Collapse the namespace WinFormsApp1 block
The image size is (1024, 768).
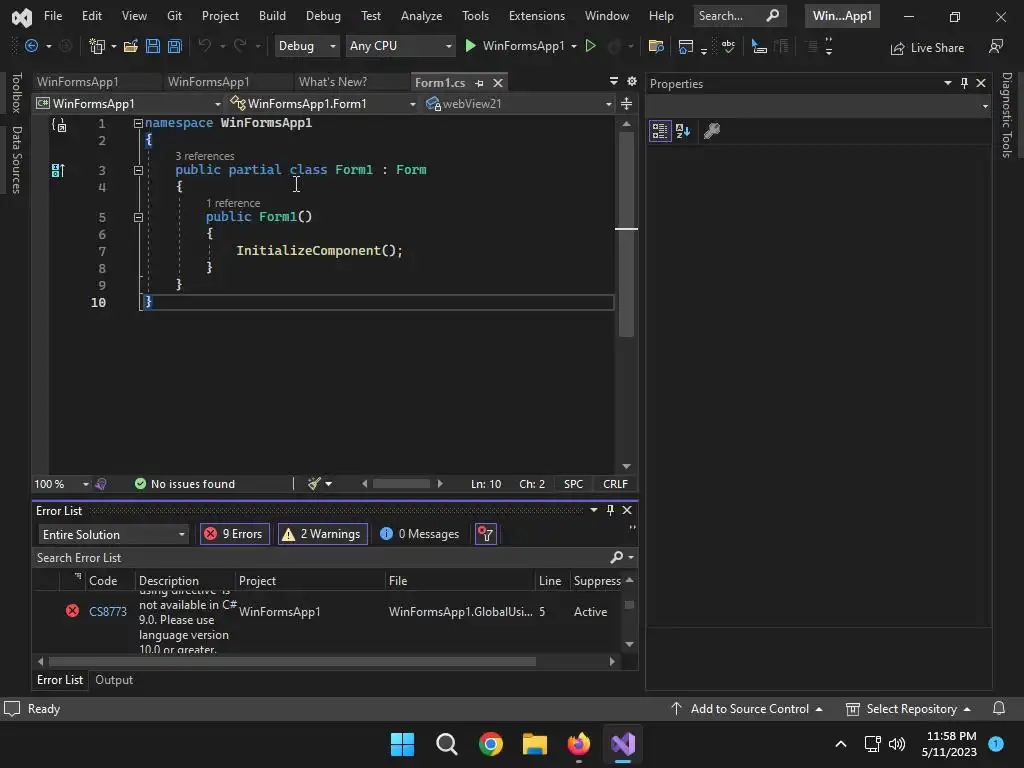138,123
